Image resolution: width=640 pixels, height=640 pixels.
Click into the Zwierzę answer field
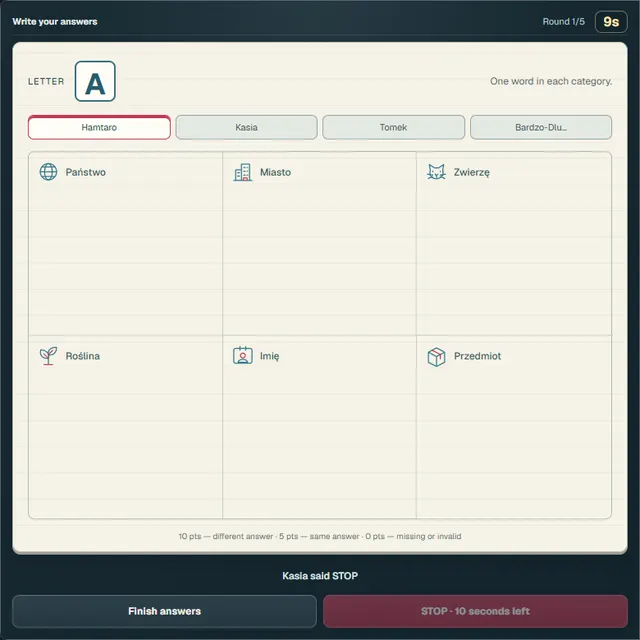514,244
